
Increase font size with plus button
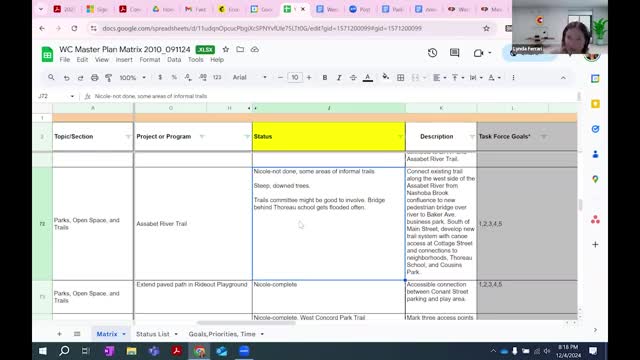coord(309,78)
